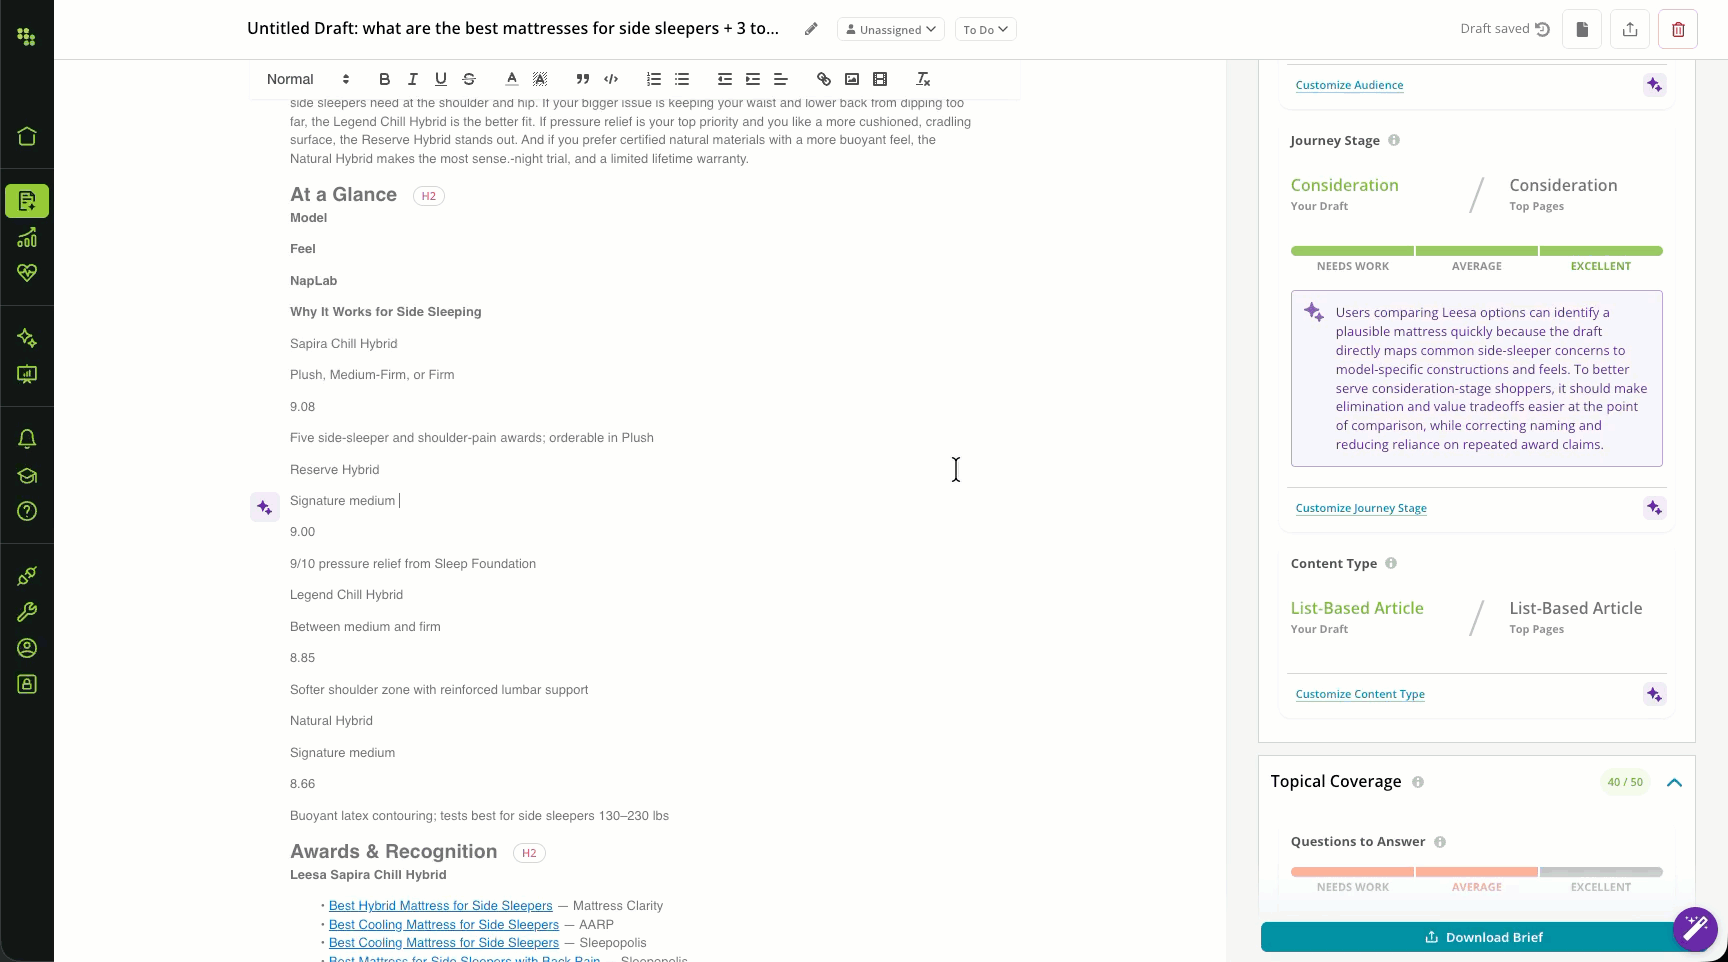Edit the draft title with pencil icon
Image resolution: width=1728 pixels, height=962 pixels.
pyautogui.click(x=811, y=29)
